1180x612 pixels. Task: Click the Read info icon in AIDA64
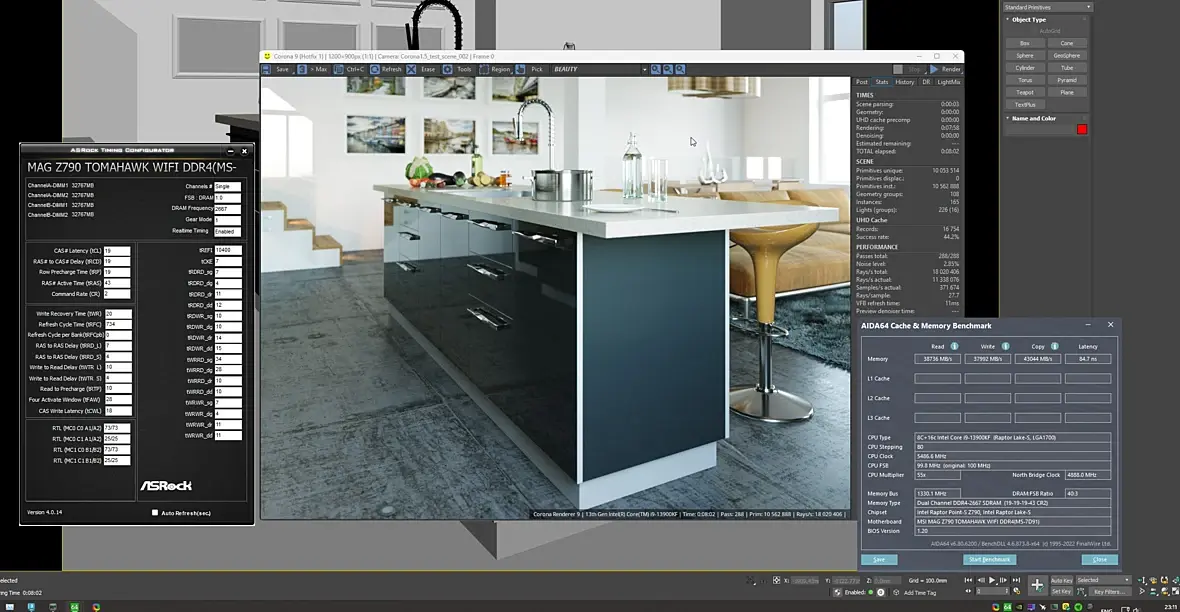coord(954,346)
